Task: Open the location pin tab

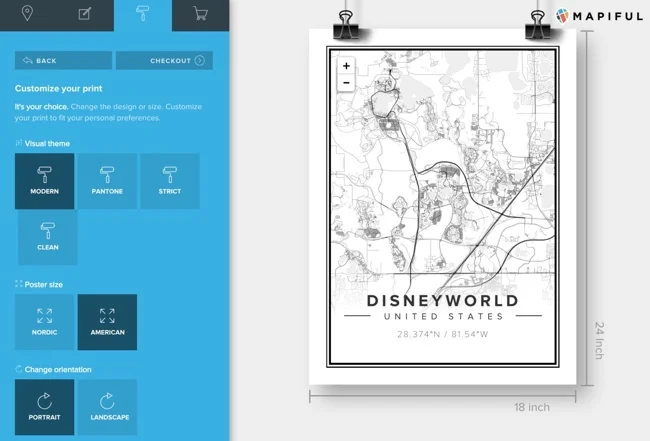Action: 27,14
